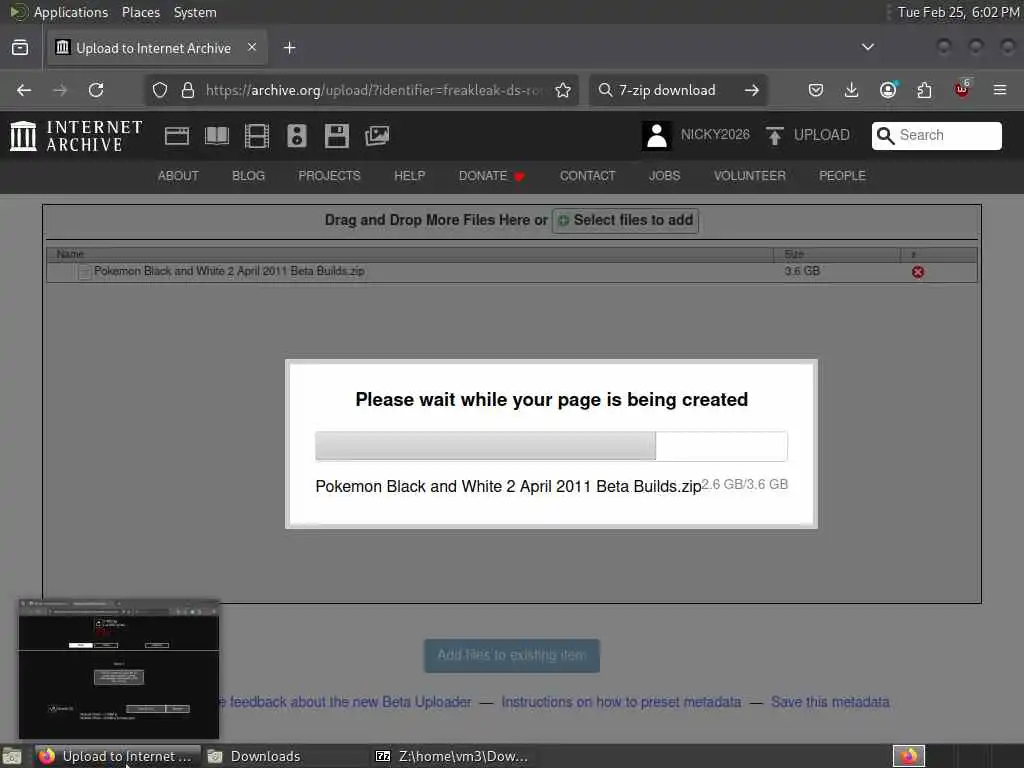Click the Upload to Internet taskbar button
Screen dimensions: 1024x768
[x=118, y=756]
